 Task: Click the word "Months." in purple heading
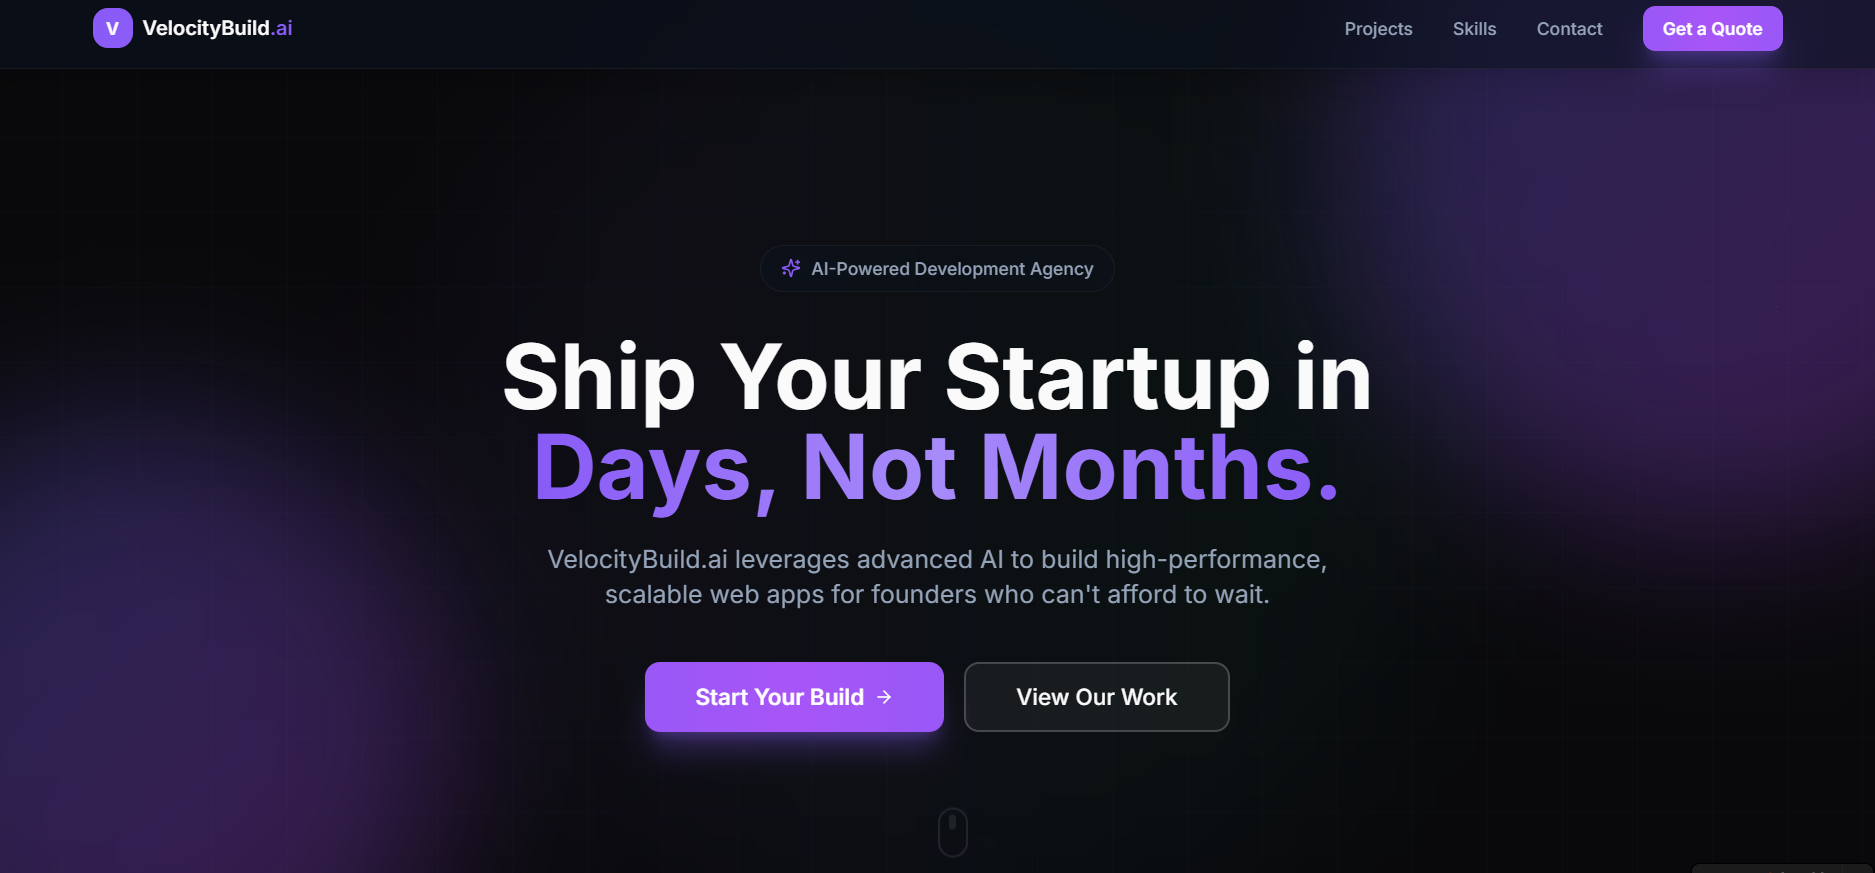[x=1160, y=467]
